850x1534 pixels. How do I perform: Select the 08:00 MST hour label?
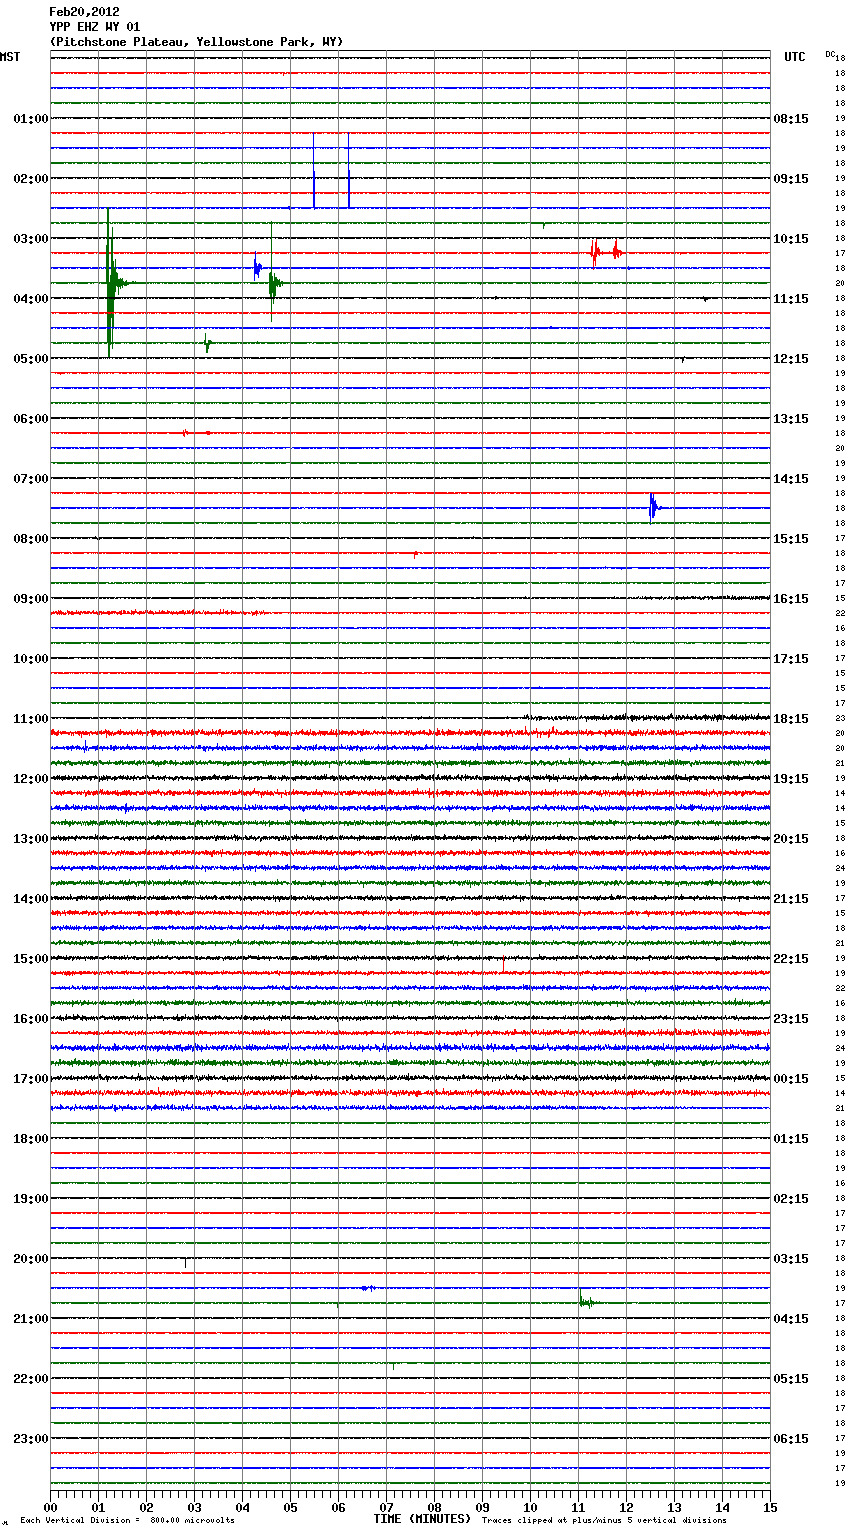point(31,539)
